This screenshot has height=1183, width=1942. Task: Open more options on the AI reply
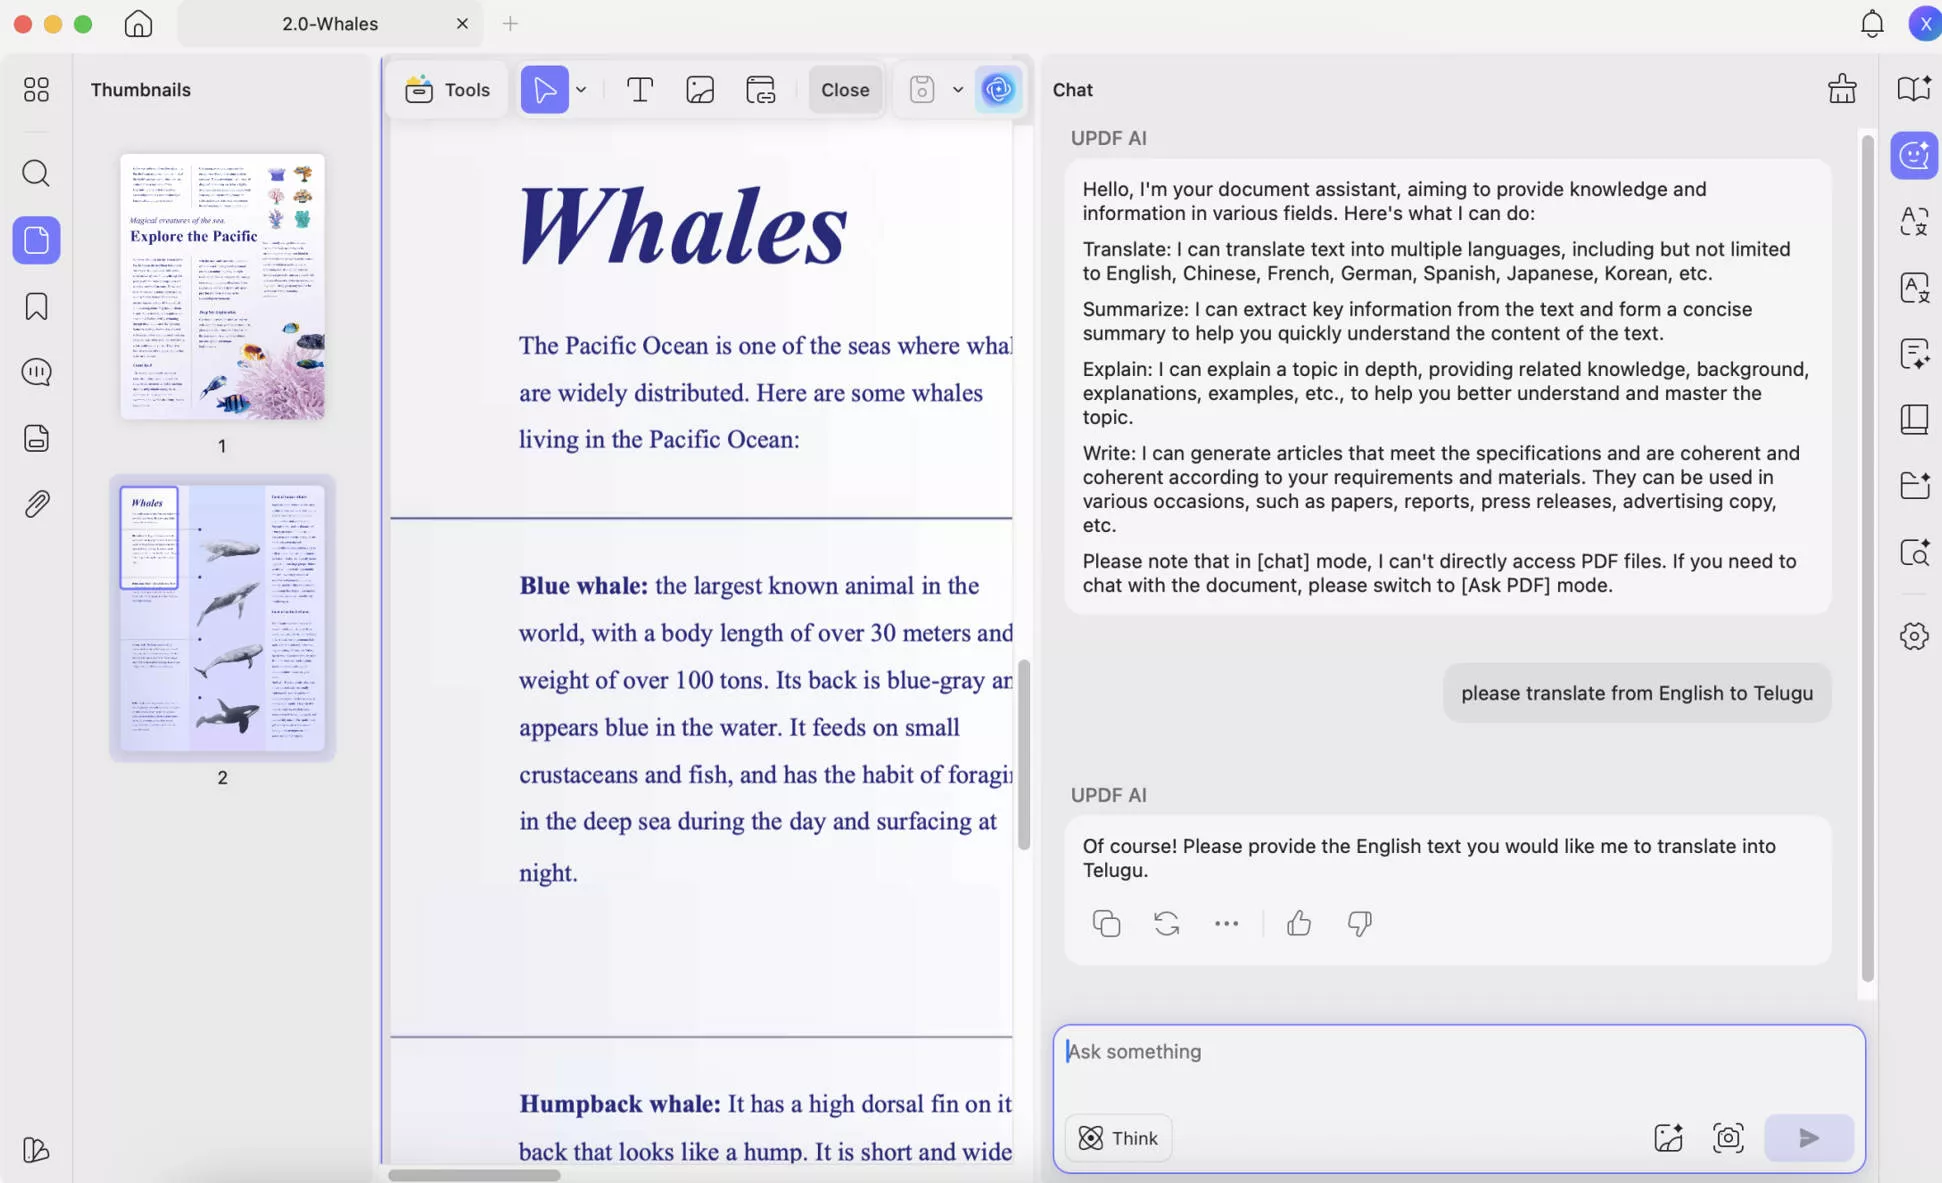[1226, 923]
